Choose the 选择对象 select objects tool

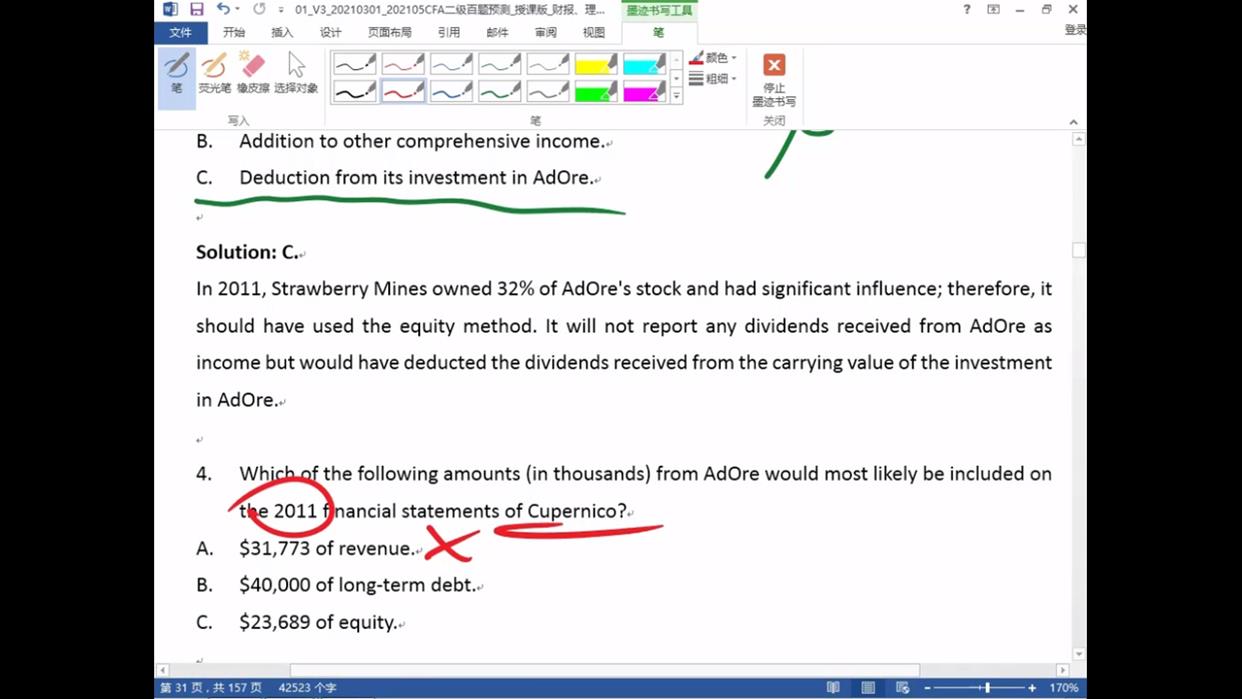pyautogui.click(x=296, y=73)
